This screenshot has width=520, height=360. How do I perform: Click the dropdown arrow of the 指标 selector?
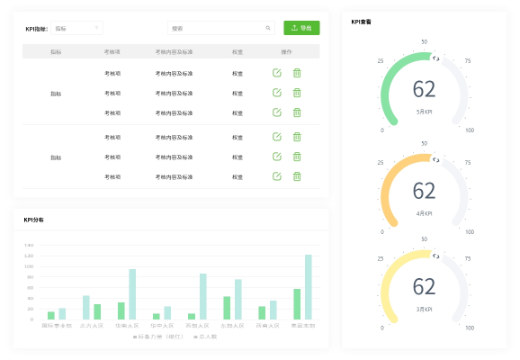tap(96, 28)
